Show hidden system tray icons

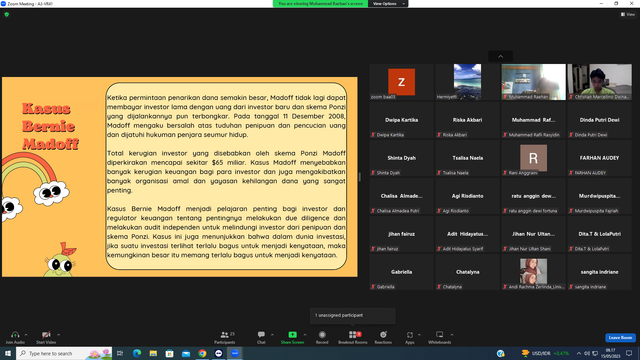pyautogui.click(x=579, y=353)
